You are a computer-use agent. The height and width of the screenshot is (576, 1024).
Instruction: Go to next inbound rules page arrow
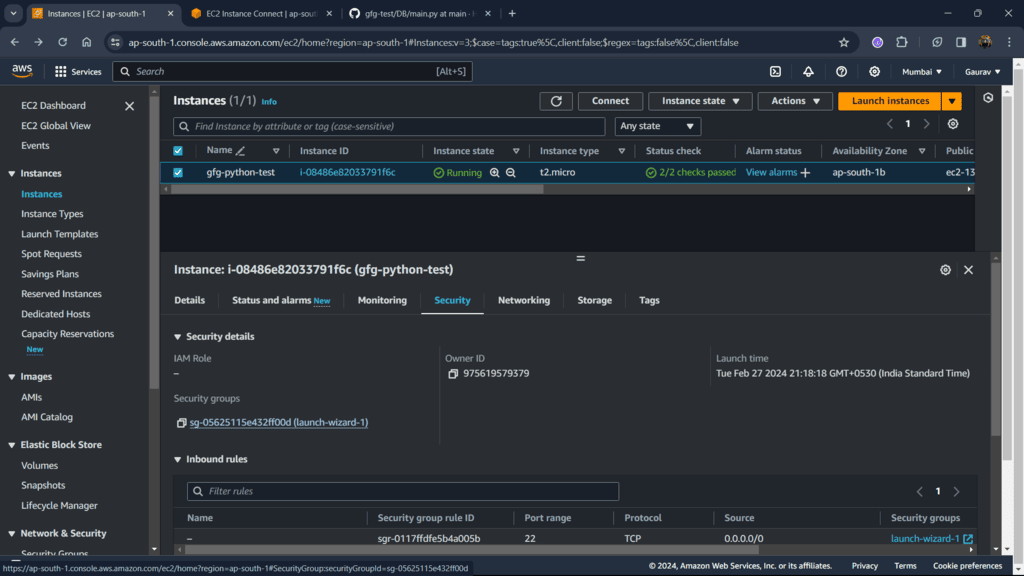[956, 491]
